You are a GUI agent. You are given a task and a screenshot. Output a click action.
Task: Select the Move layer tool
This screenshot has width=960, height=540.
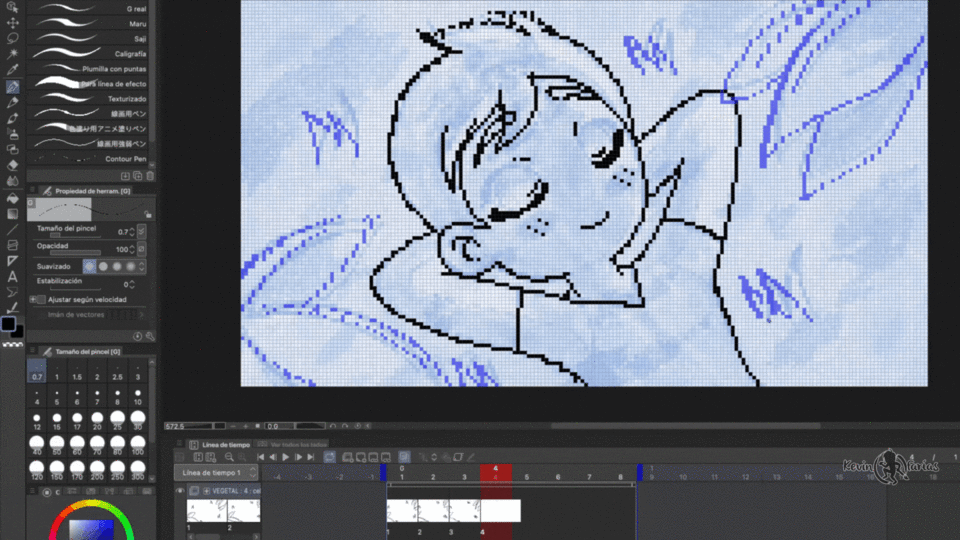(12, 23)
